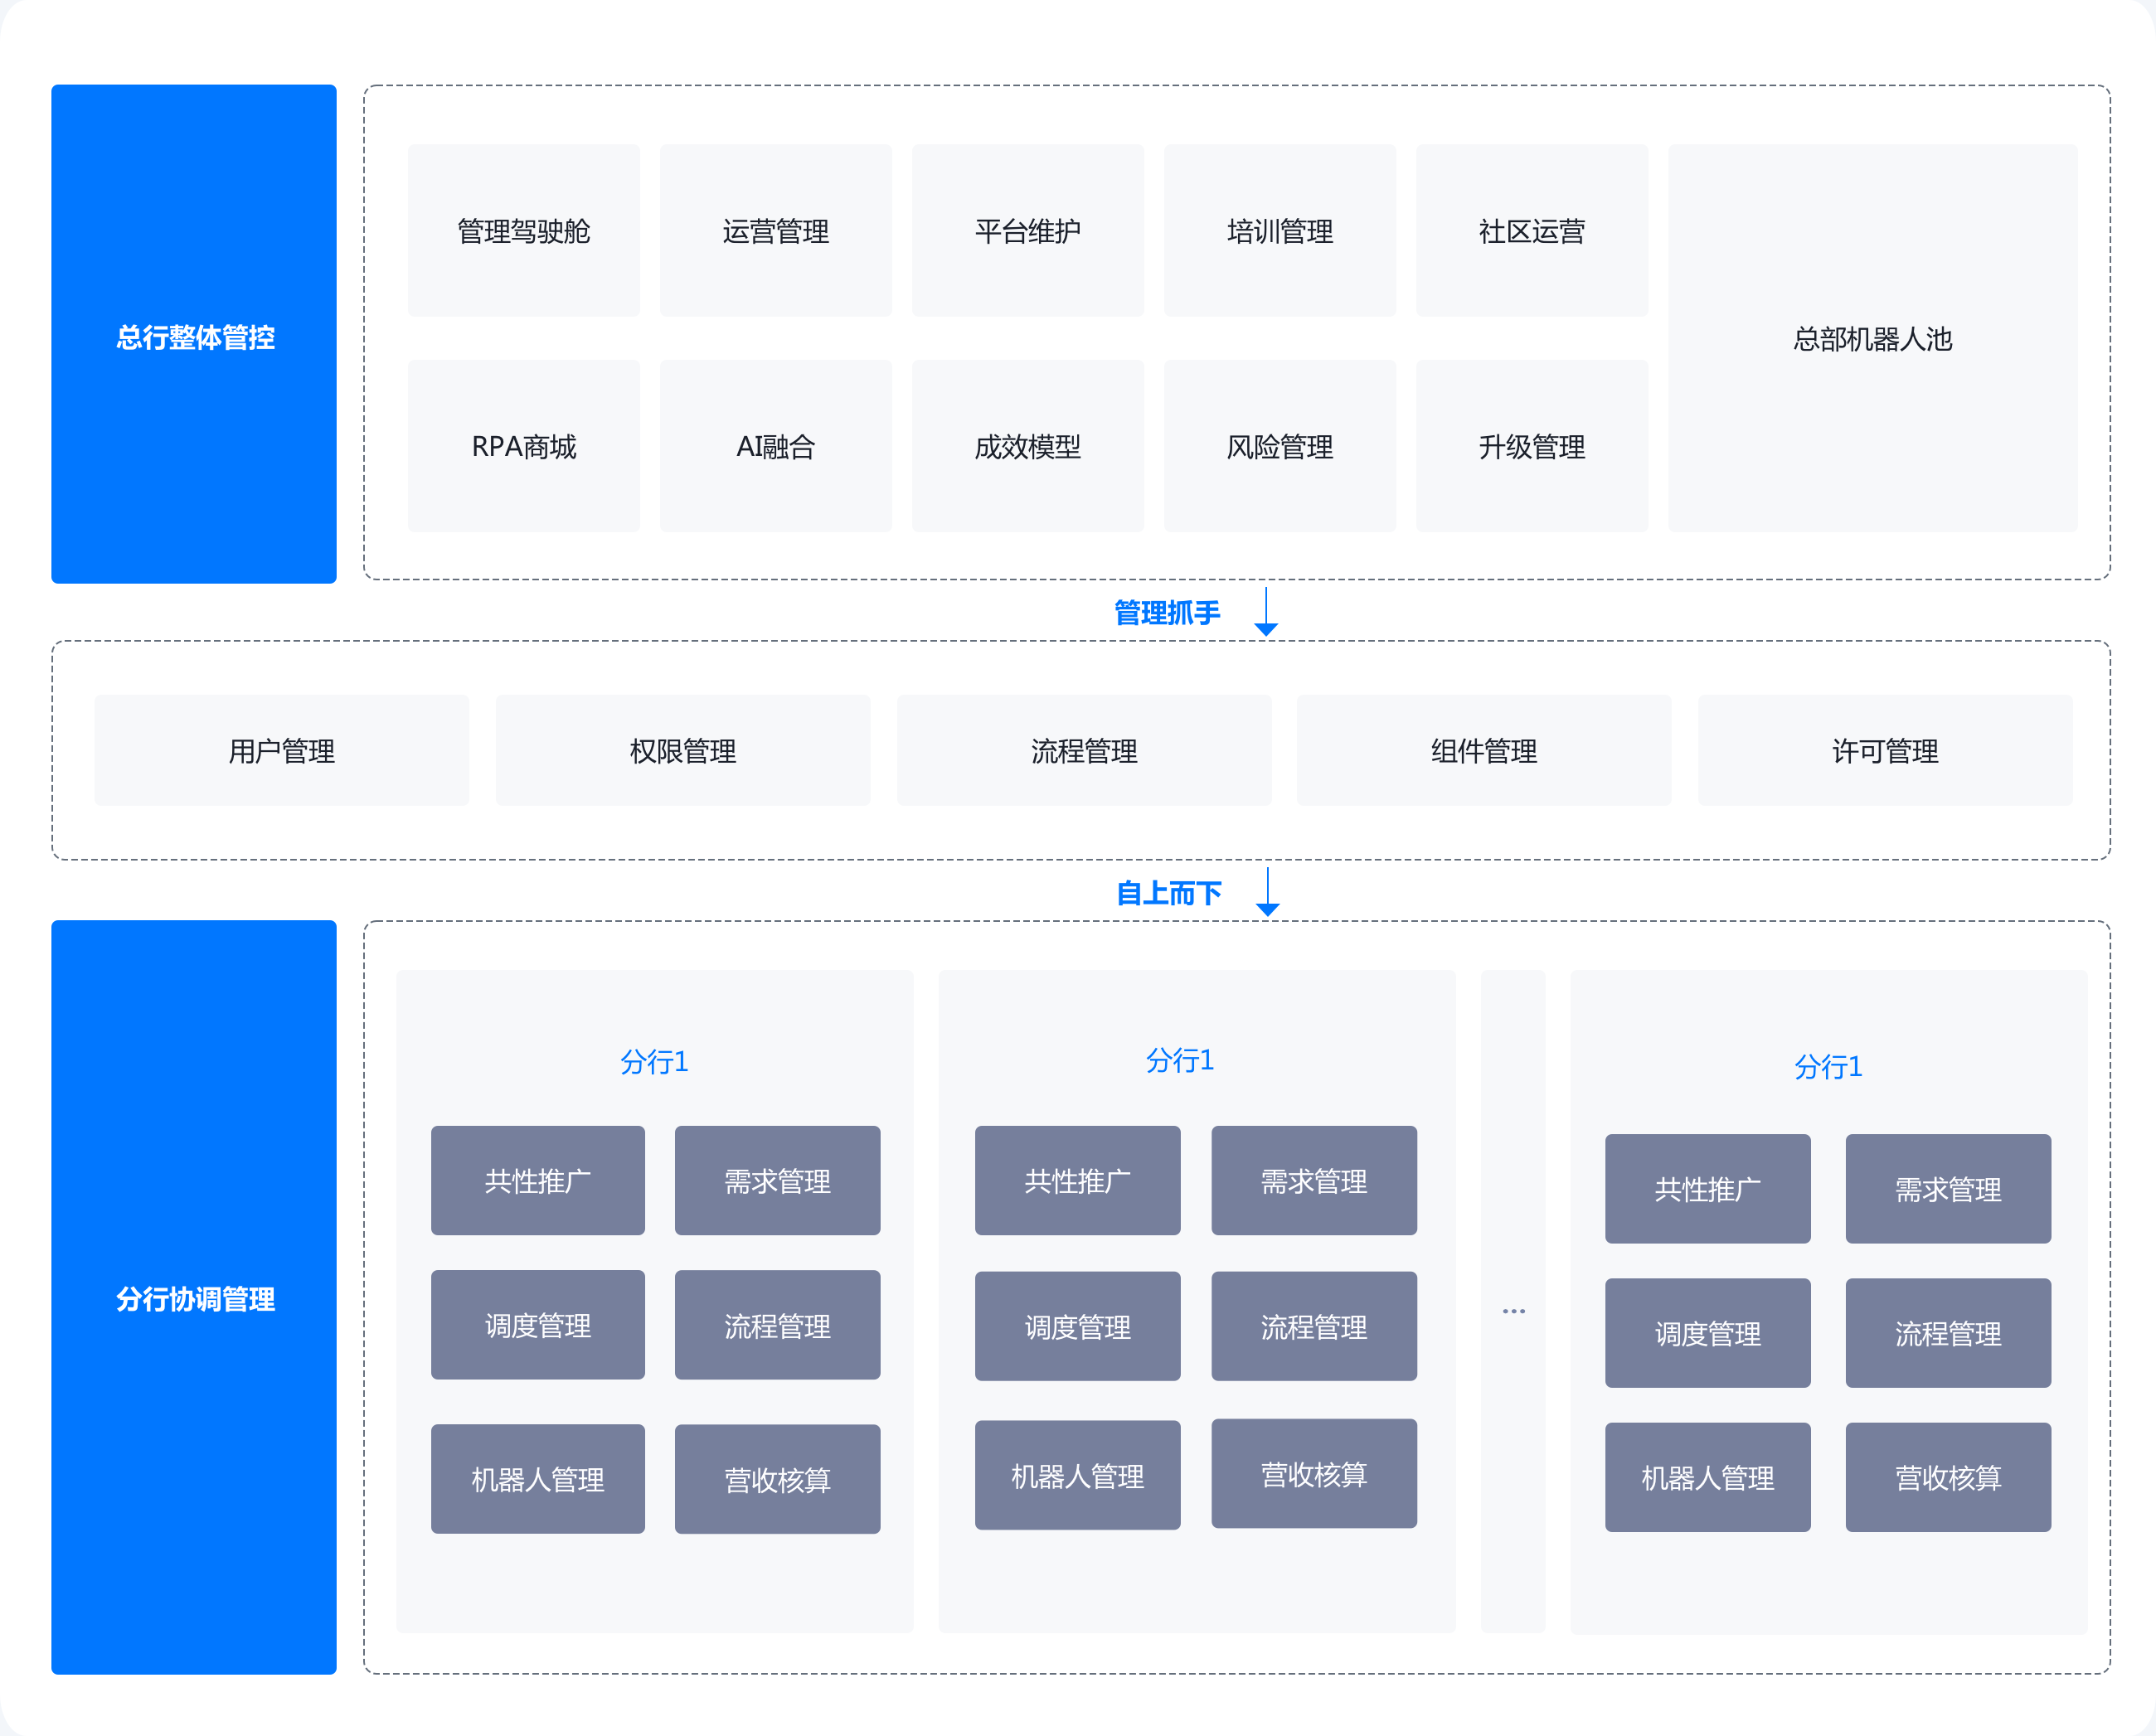The width and height of the screenshot is (2156, 1736).
Task: Click the blue 分行协调管理 block
Action: coord(194,1297)
